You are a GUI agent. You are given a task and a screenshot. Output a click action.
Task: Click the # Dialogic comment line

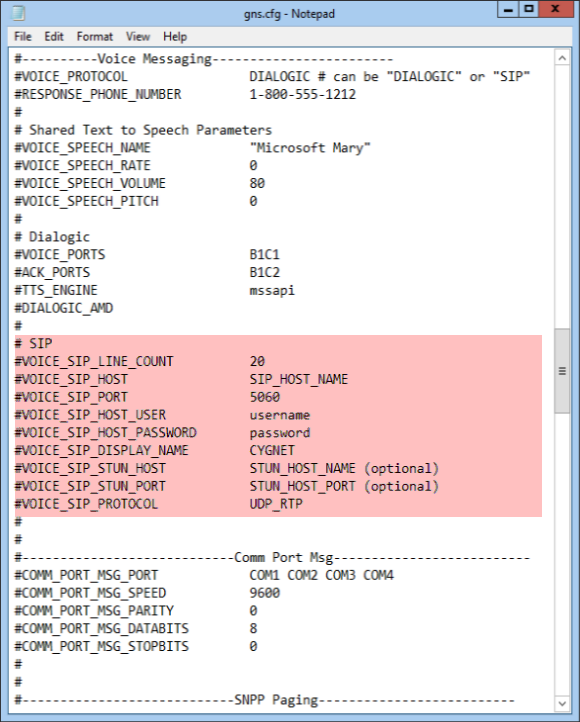point(52,237)
